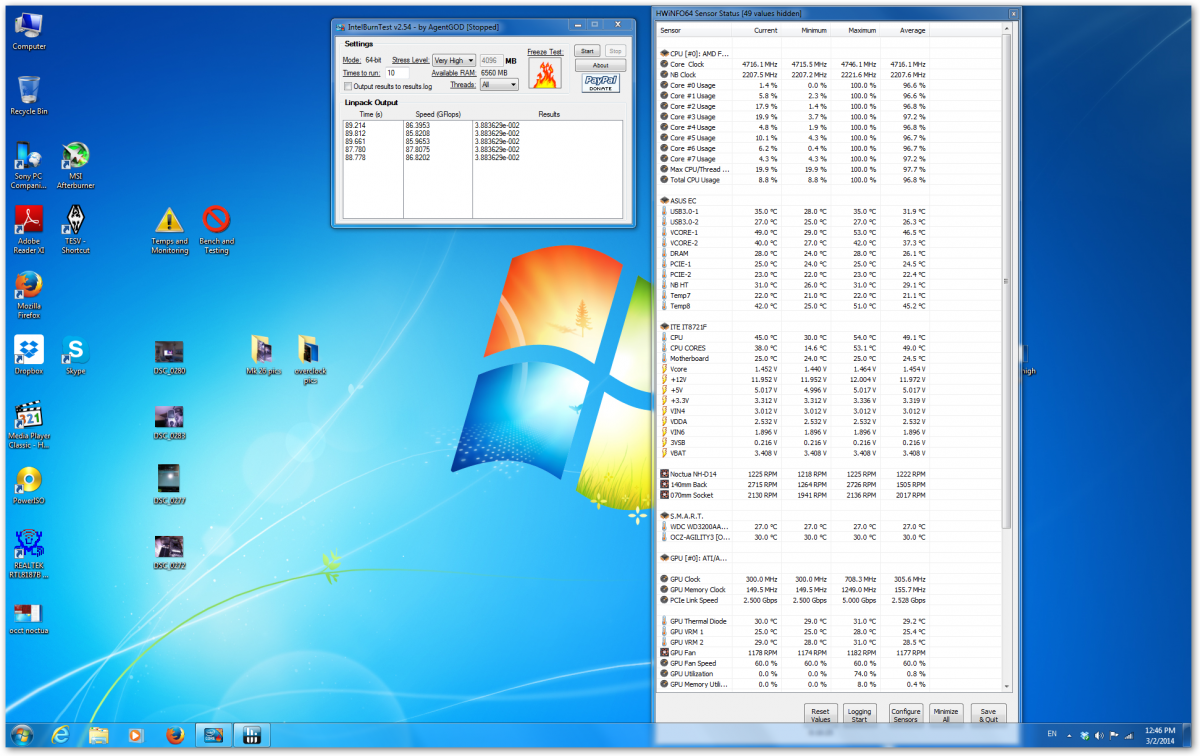Viewport: 1200px width, 756px height.
Task: Select the MSI Afterburner desktop shortcut
Action: [76, 167]
